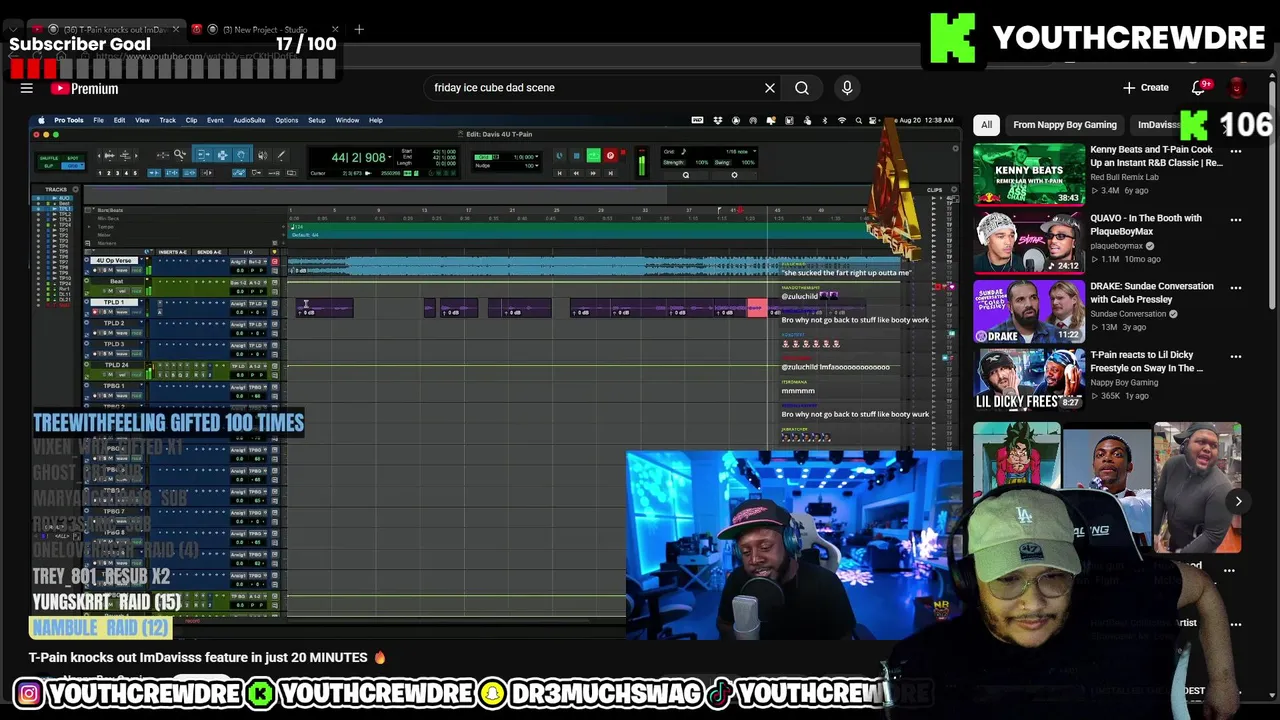The width and height of the screenshot is (1280, 720).
Task: Click the Spotlight search icon in menu bar
Action: point(859,120)
